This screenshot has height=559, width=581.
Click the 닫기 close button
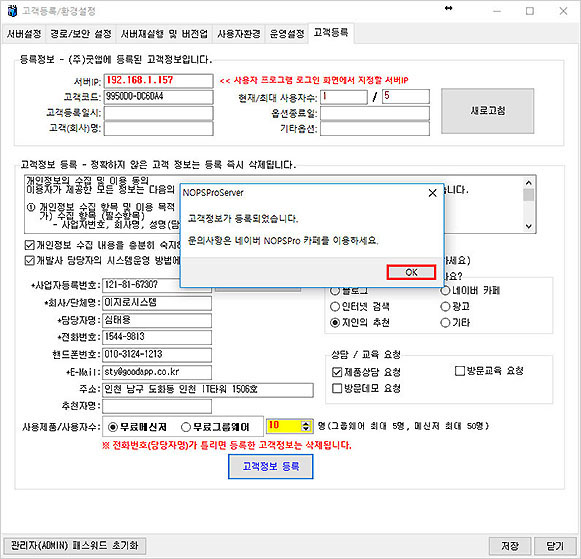click(555, 546)
